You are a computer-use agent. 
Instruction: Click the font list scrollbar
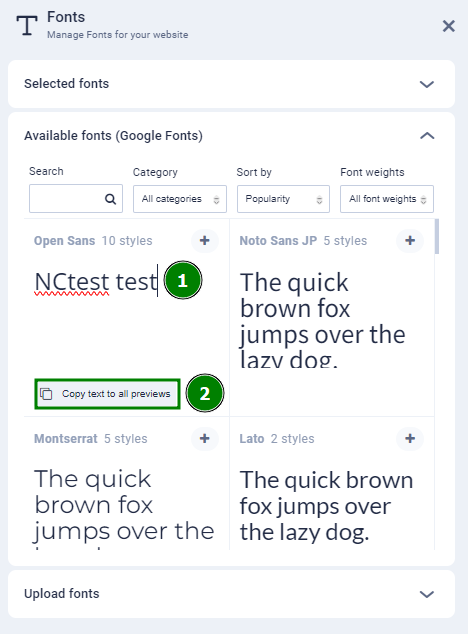(437, 237)
